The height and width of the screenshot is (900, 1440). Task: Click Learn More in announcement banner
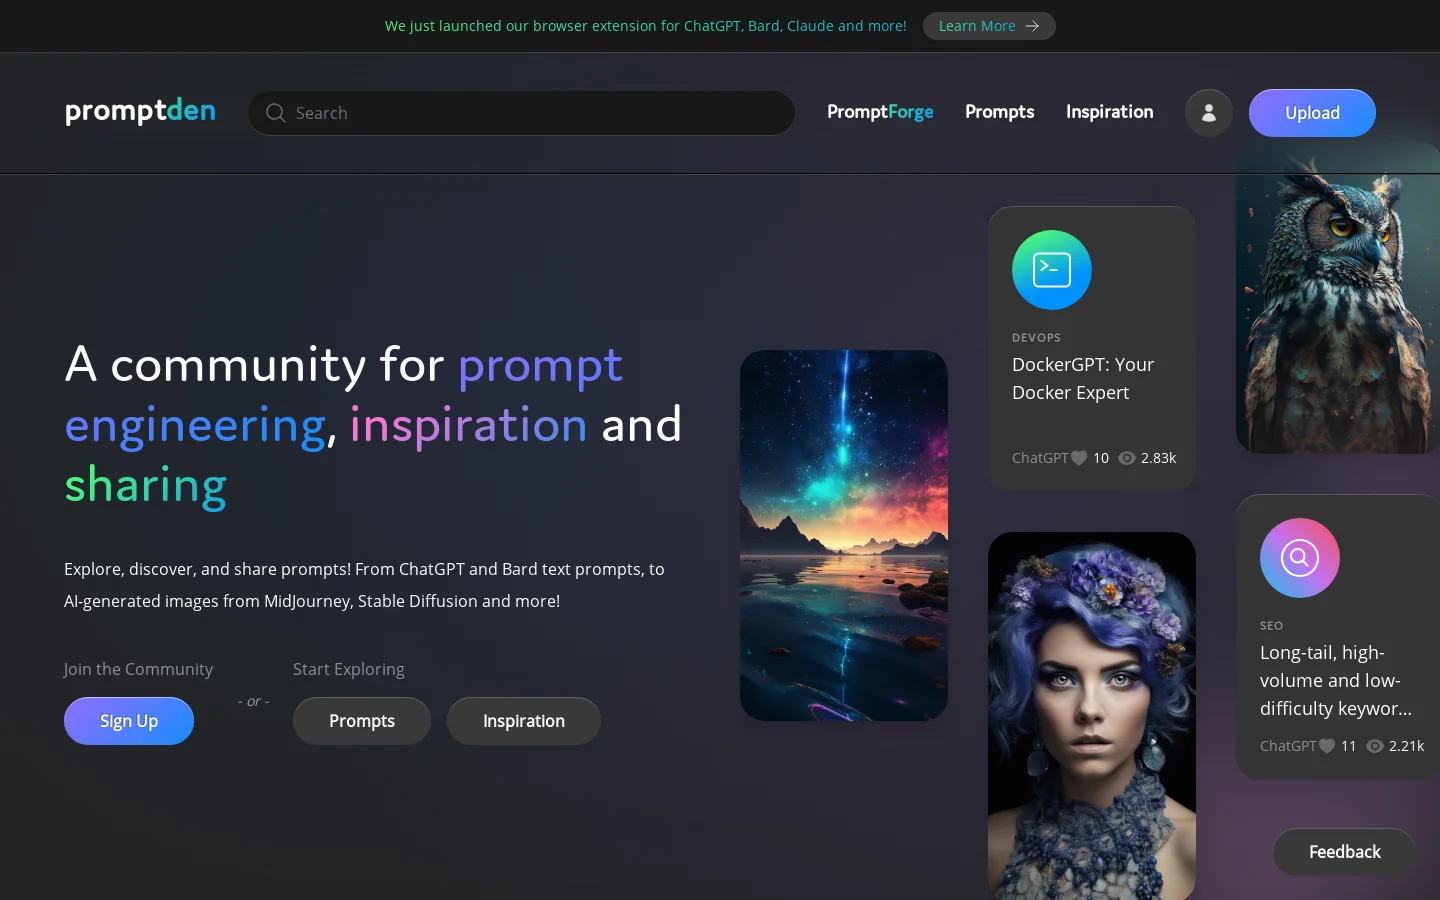coord(989,26)
